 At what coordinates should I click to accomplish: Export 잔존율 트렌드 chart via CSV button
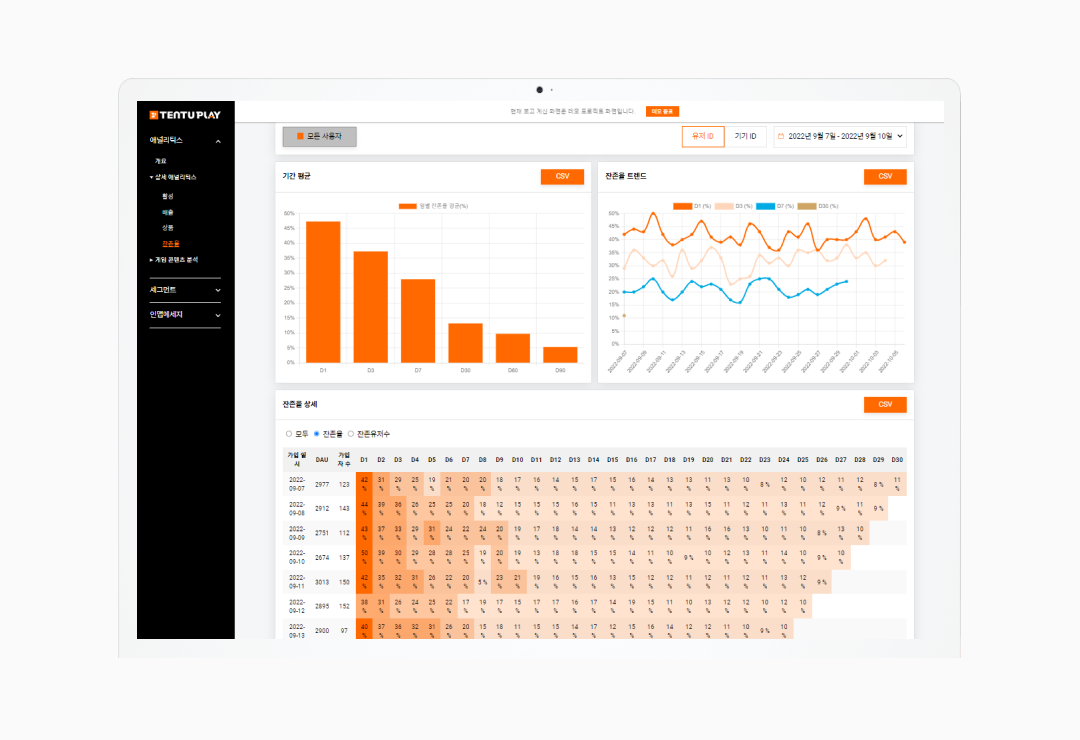point(884,176)
